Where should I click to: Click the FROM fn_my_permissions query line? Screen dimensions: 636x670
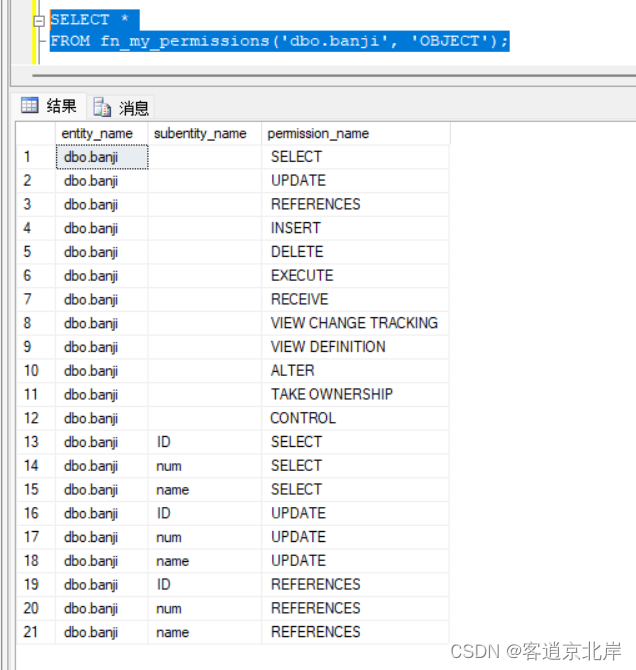point(280,41)
